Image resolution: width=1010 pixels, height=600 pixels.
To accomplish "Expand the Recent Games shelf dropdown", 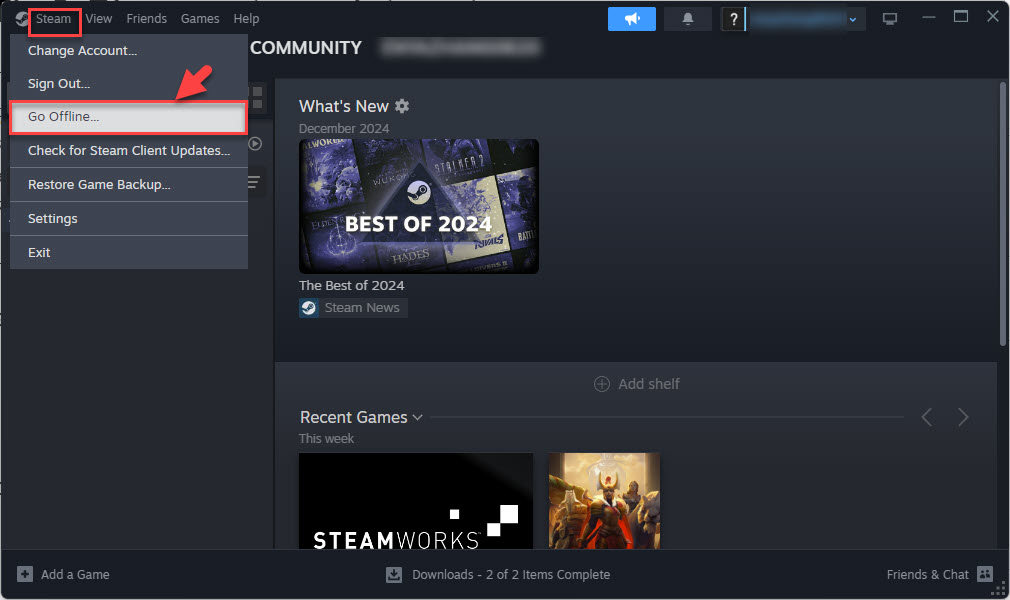I will click(417, 417).
